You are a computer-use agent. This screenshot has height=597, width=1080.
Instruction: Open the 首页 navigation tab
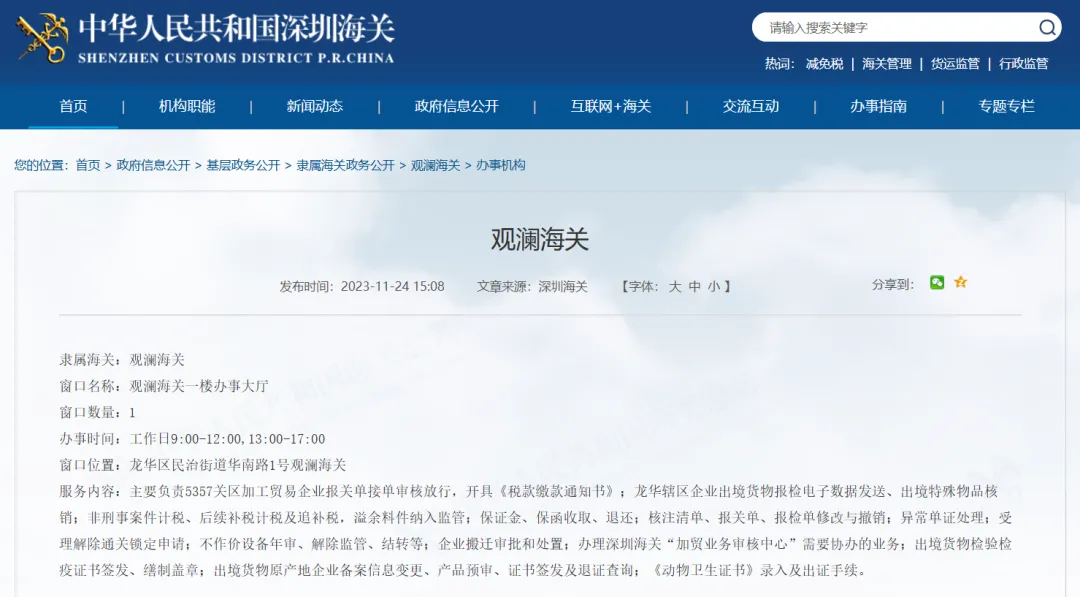tap(73, 106)
